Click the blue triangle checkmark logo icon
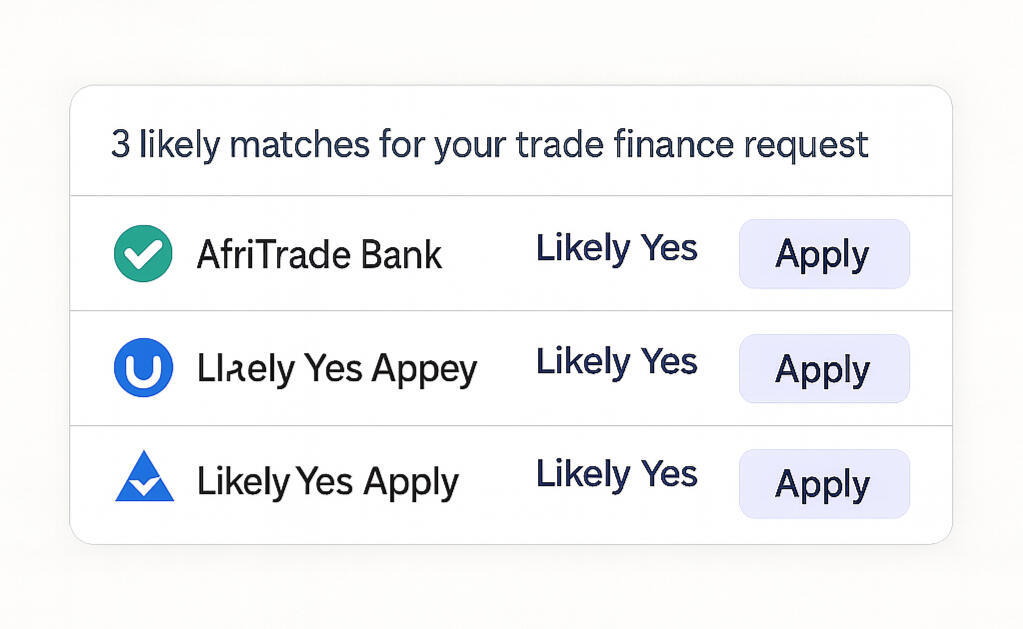 click(x=144, y=480)
